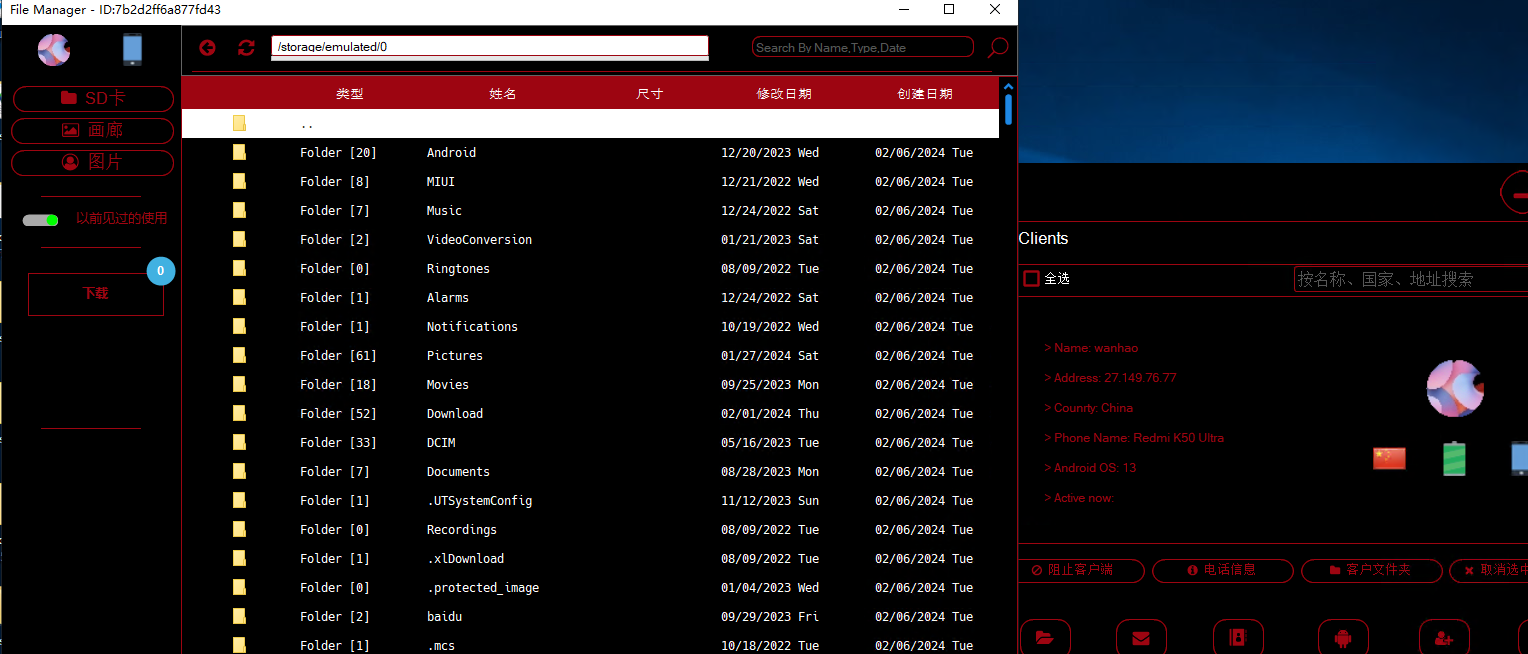Refresh the current directory listing
1528x654 pixels.
[246, 48]
